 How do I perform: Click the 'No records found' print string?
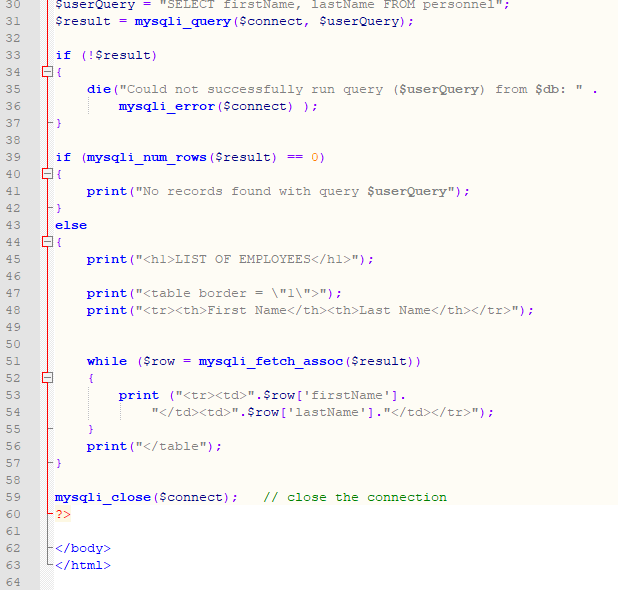295,192
